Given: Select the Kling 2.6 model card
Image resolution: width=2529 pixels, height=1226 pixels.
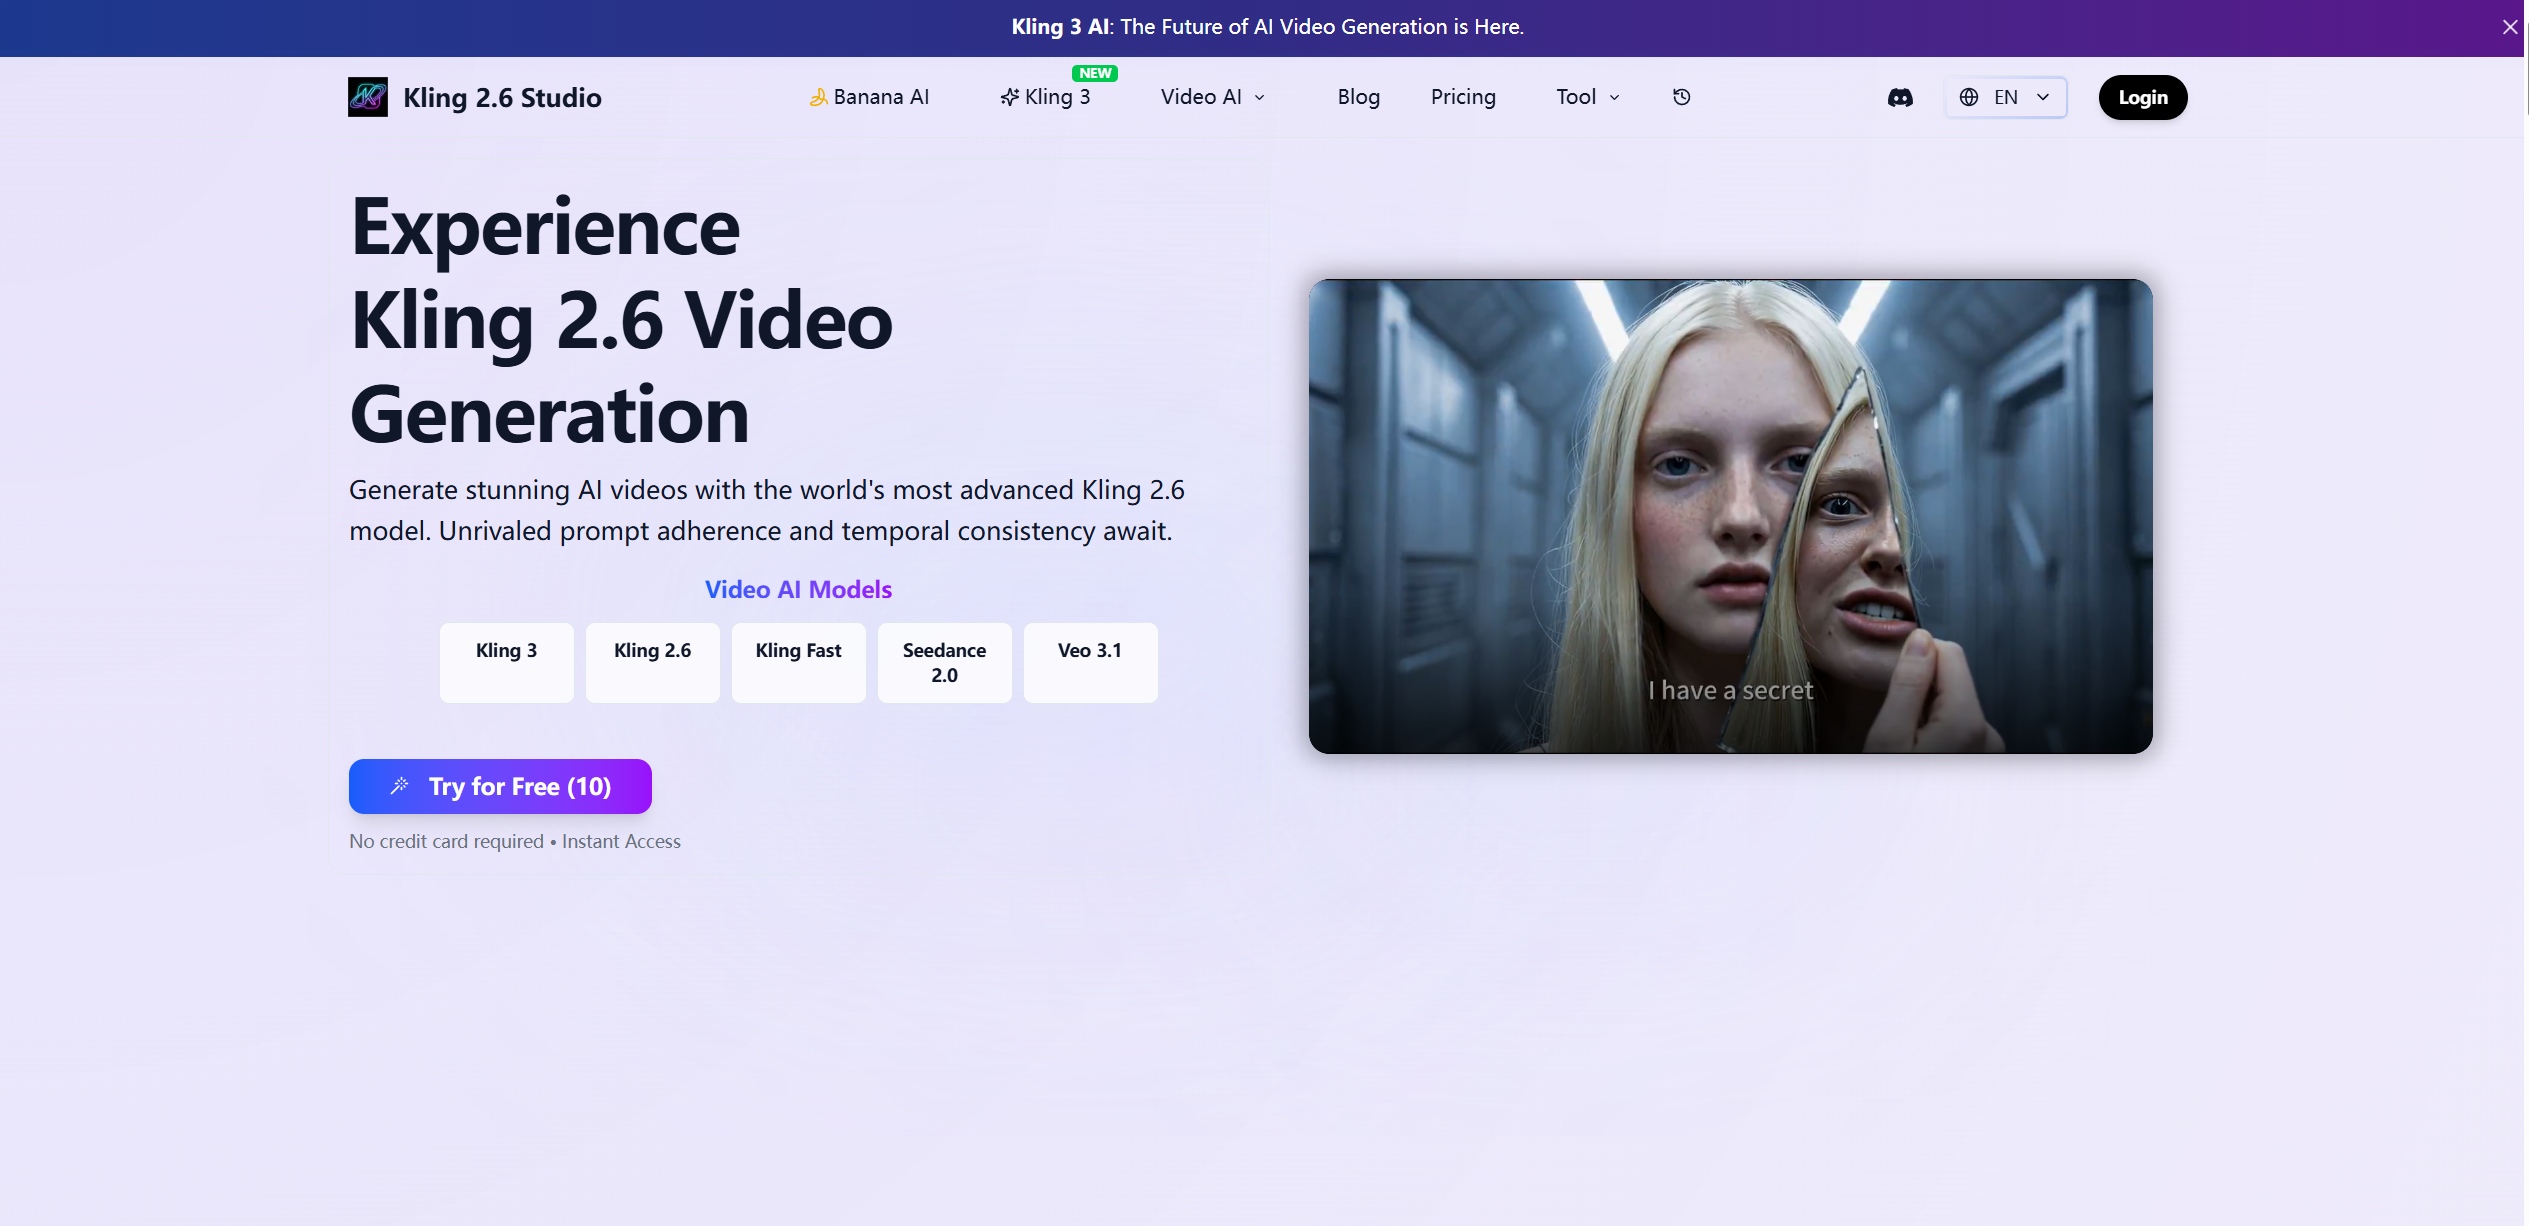Looking at the screenshot, I should tap(653, 662).
